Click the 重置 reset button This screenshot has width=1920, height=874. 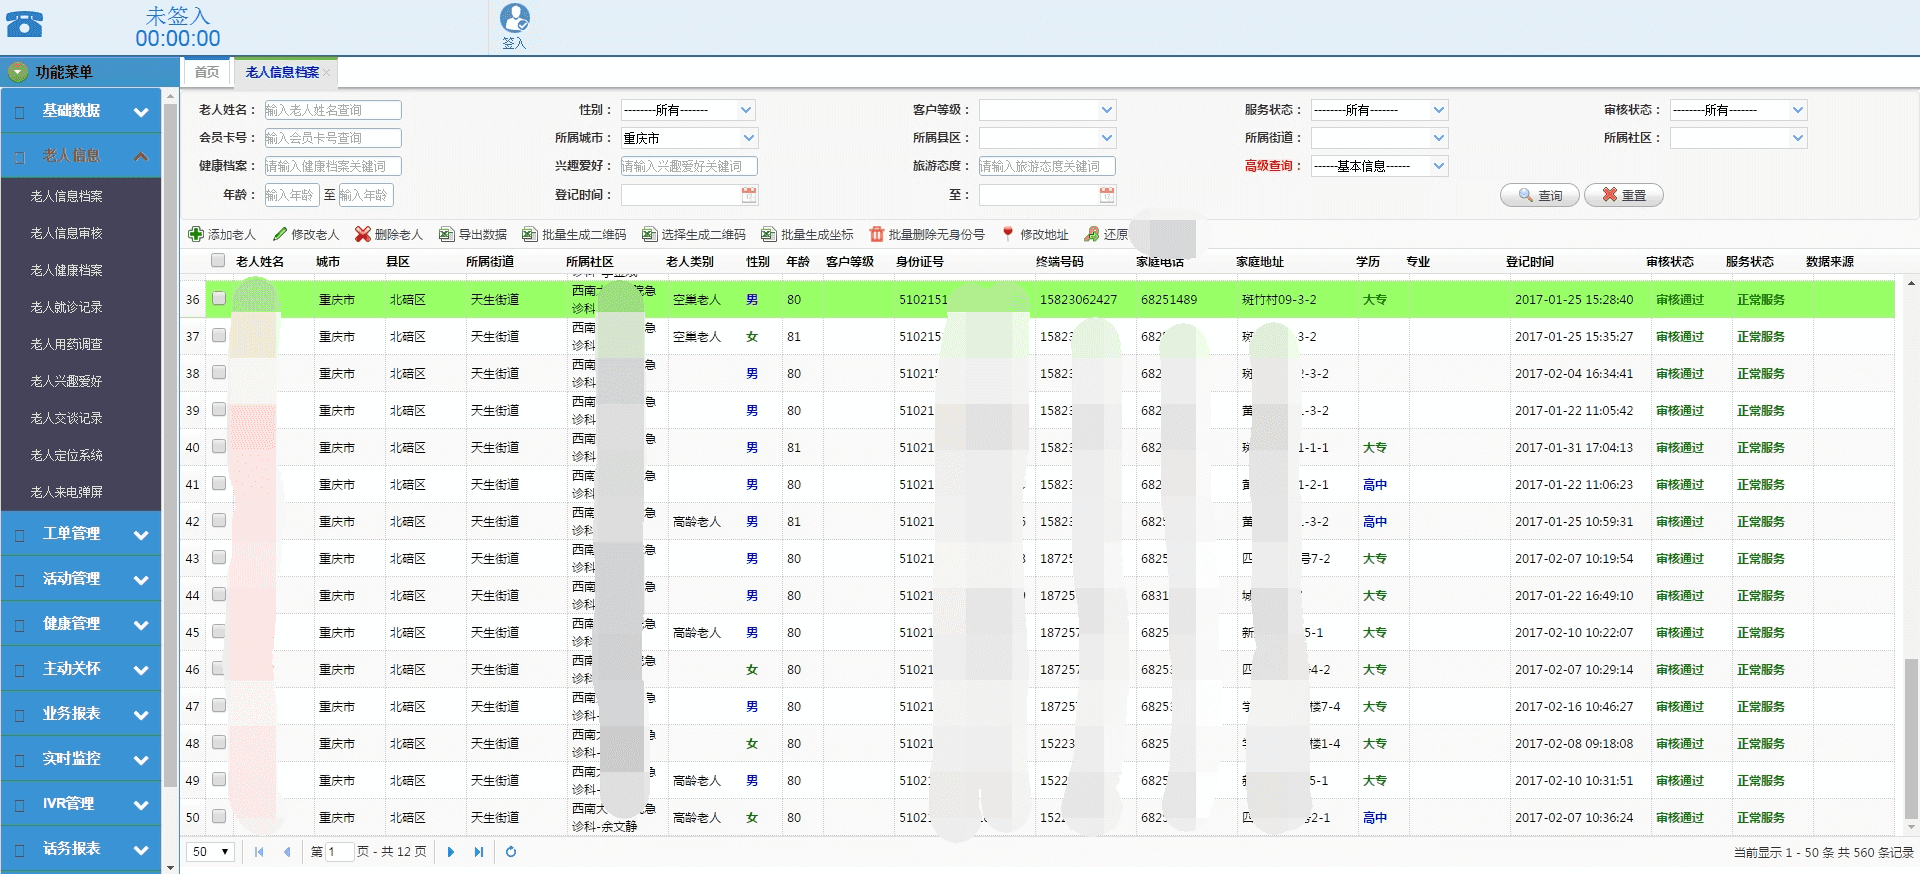(1624, 195)
